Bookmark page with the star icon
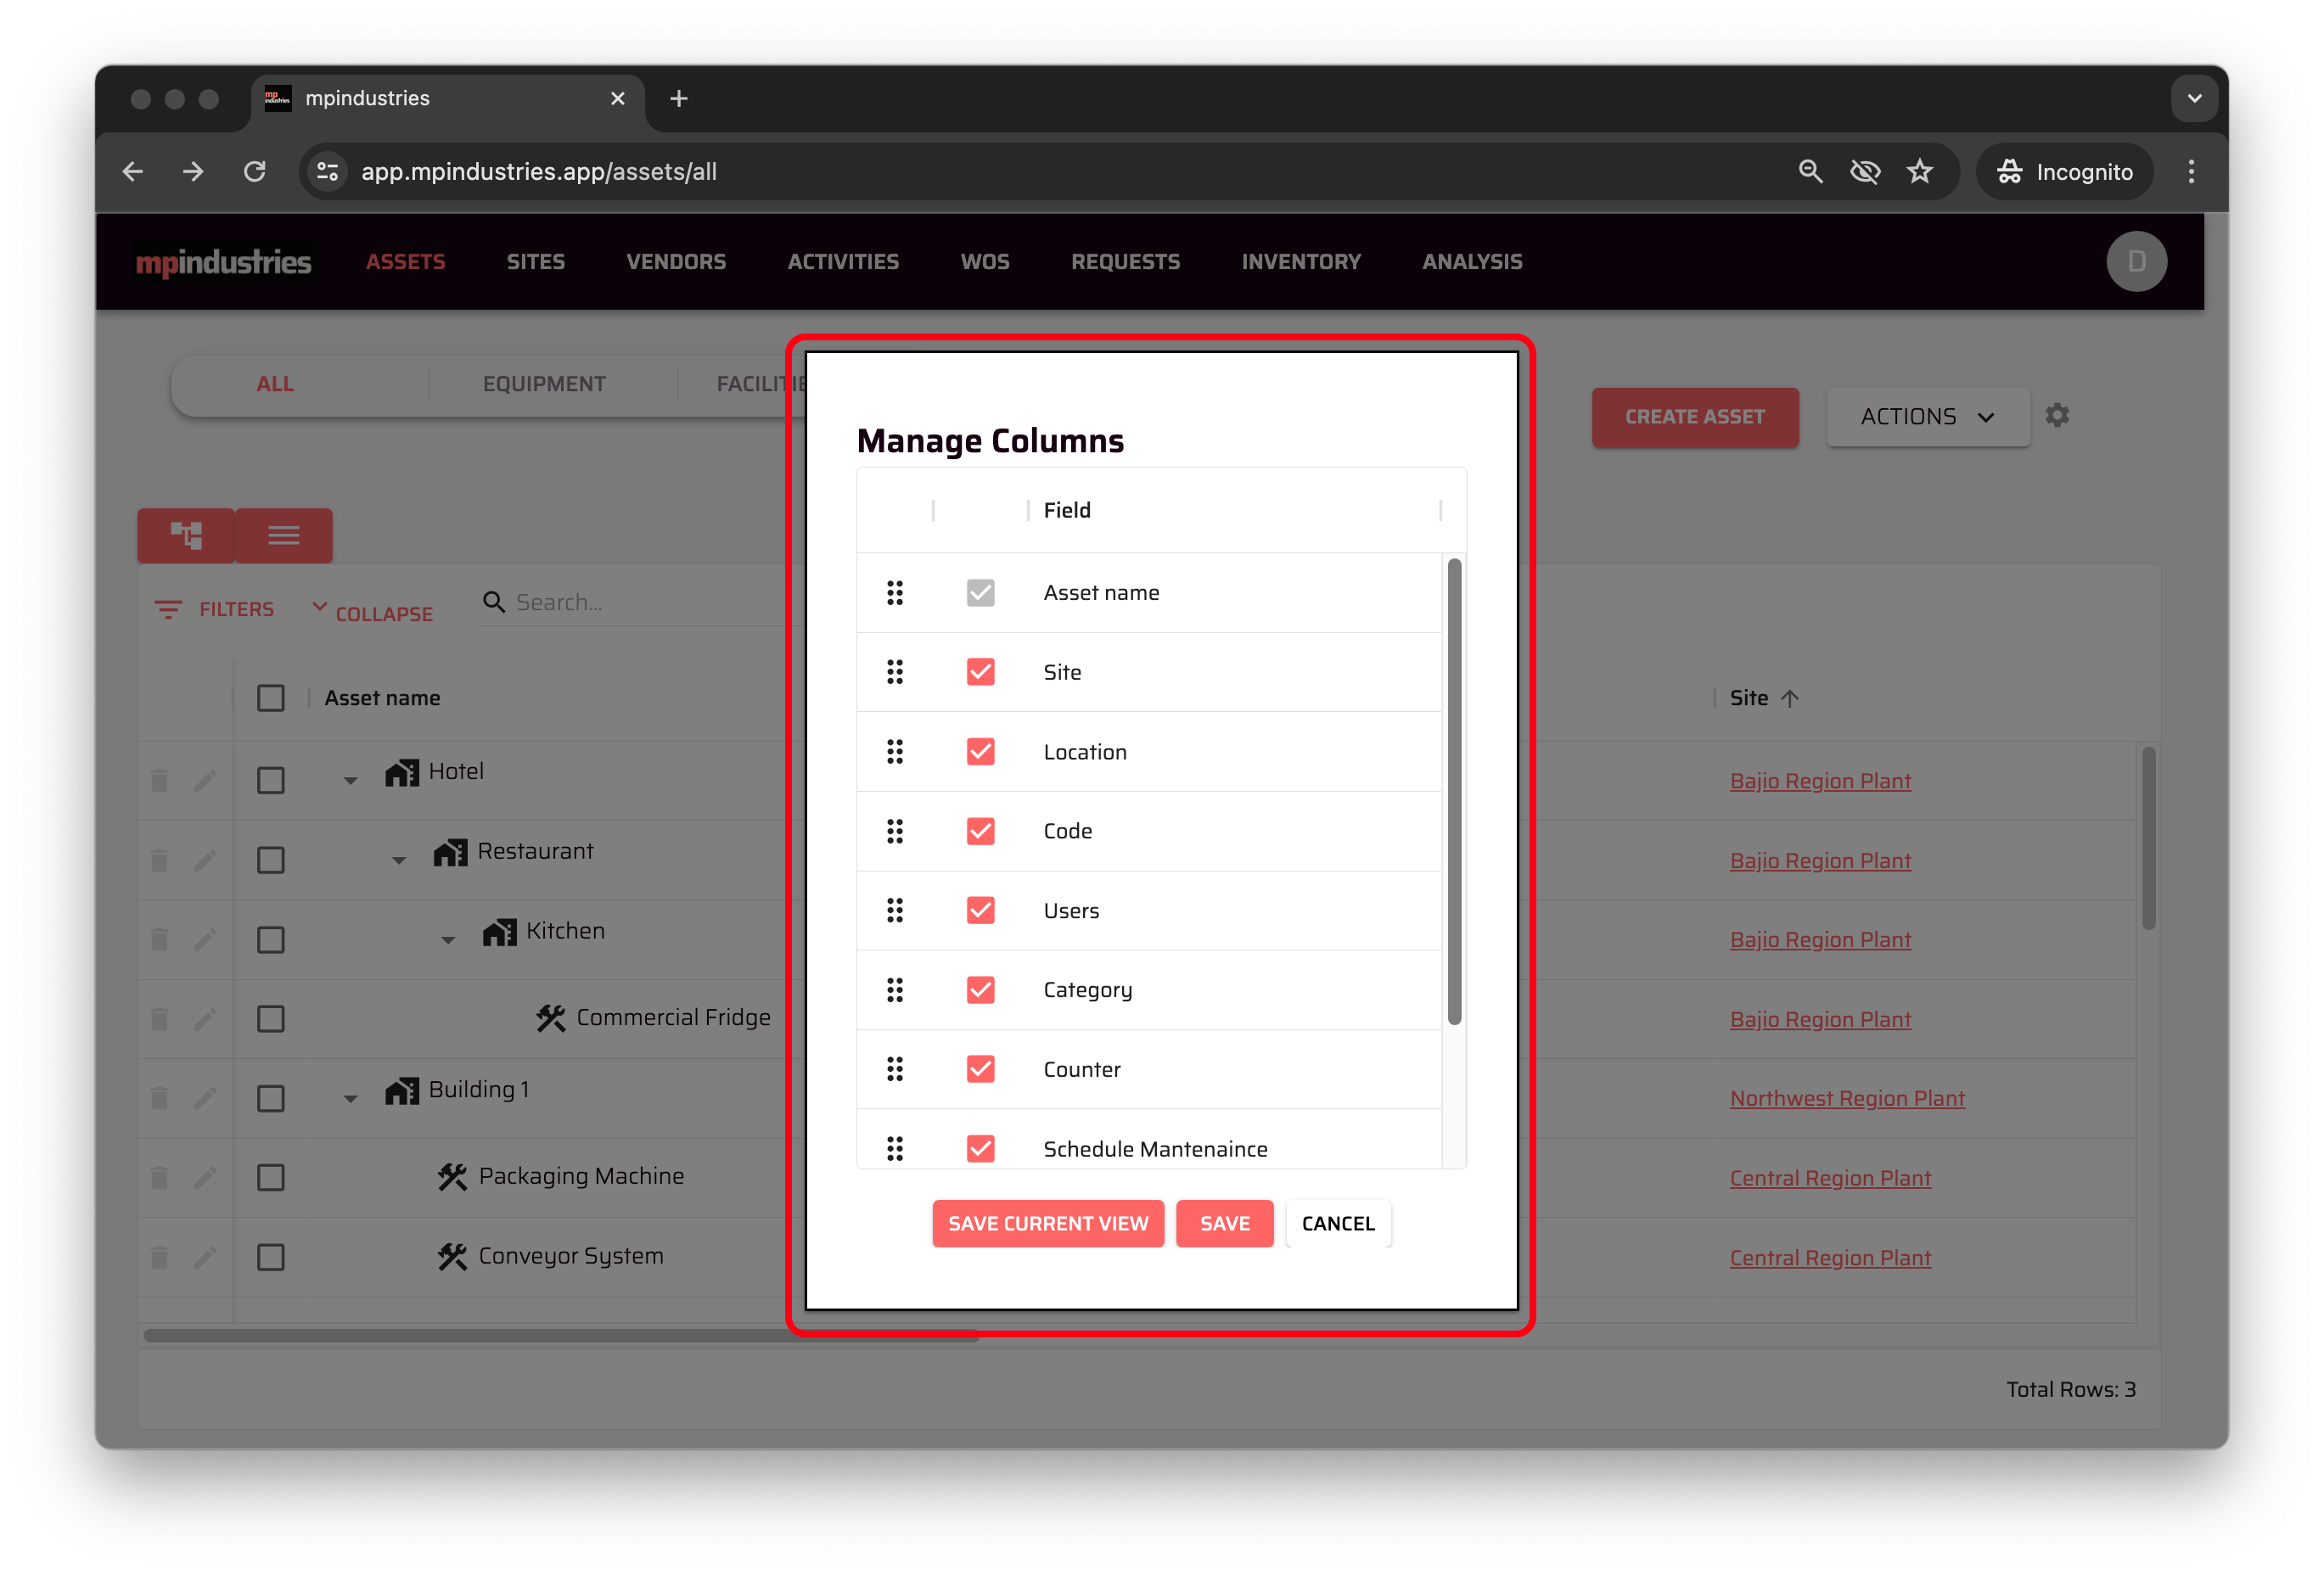Image resolution: width=2324 pixels, height=1575 pixels. pos(1919,172)
